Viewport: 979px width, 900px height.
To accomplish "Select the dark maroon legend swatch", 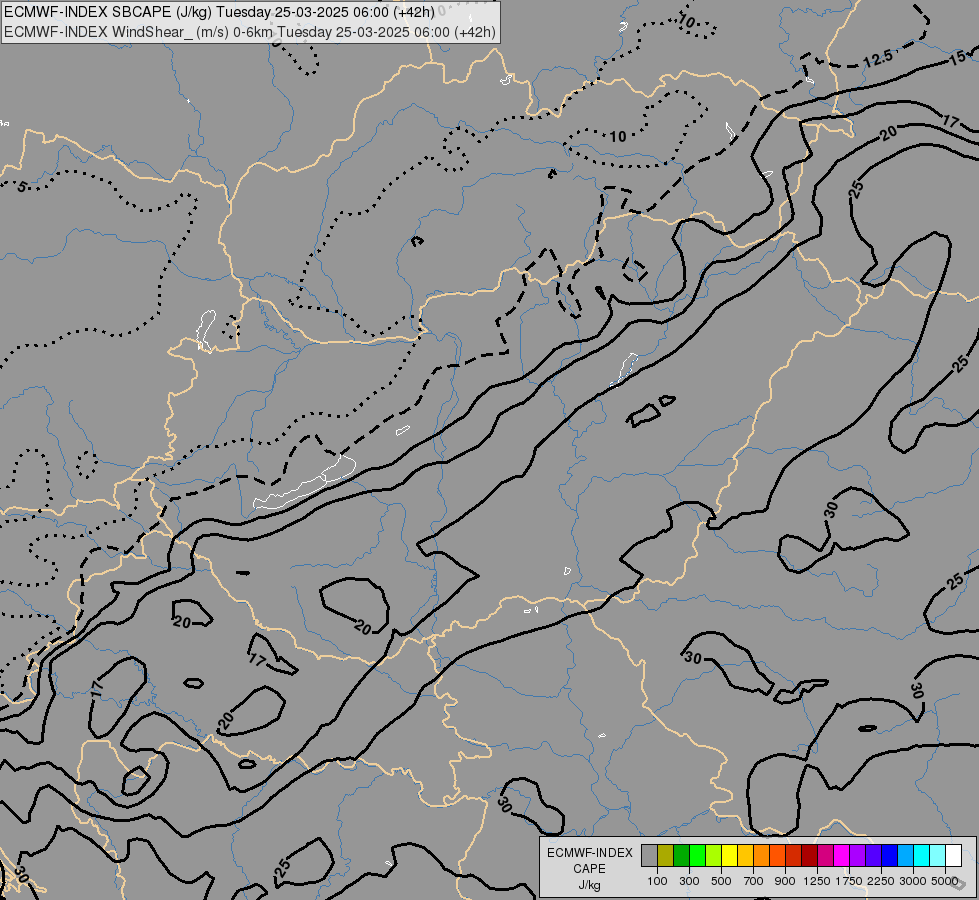I will point(810,855).
